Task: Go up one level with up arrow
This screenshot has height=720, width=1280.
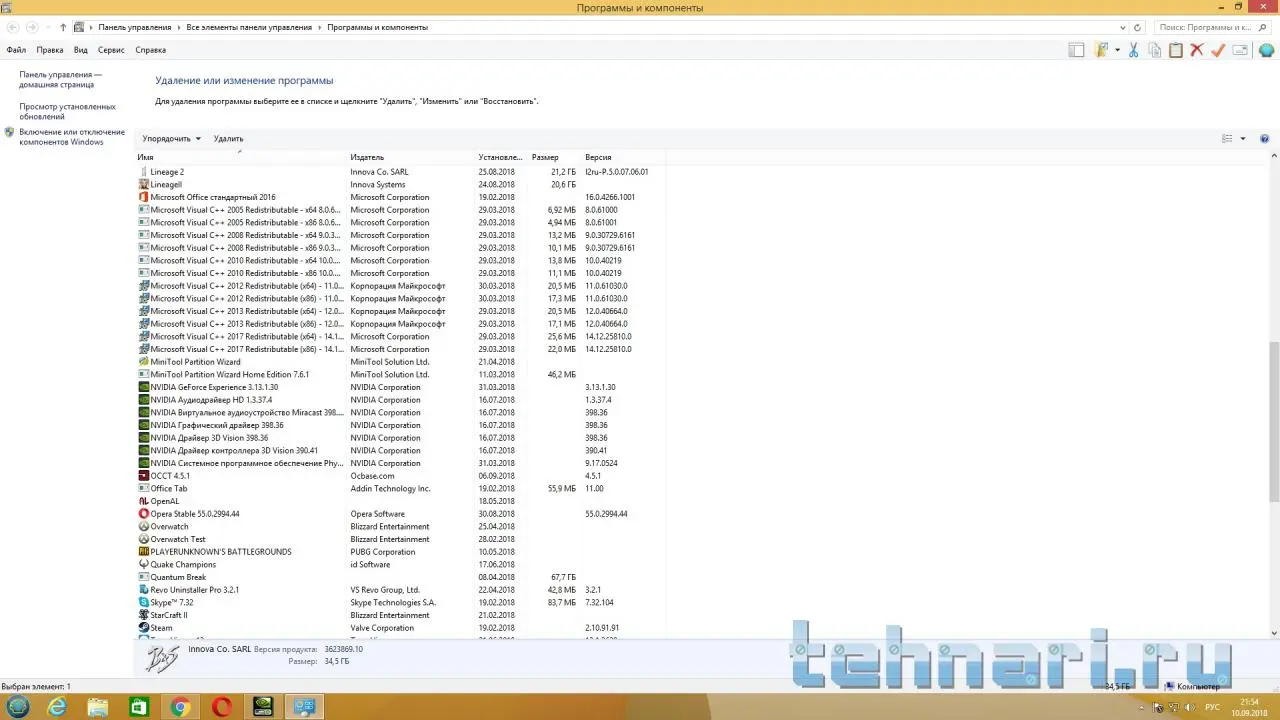Action: [63, 28]
